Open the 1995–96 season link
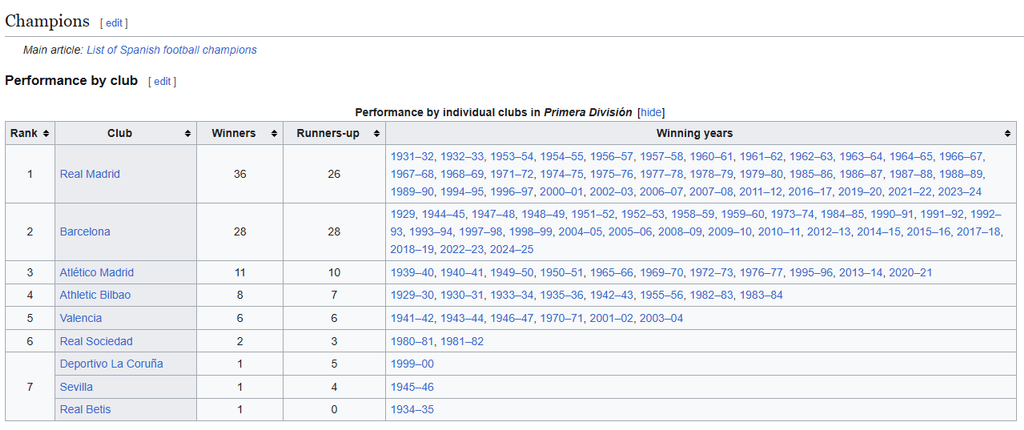This screenshot has width=1024, height=430. point(811,273)
